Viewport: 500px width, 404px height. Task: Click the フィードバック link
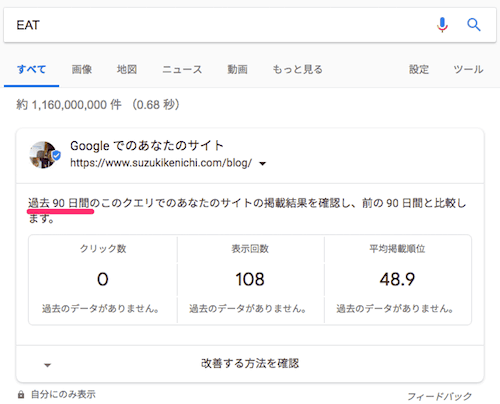click(x=440, y=396)
